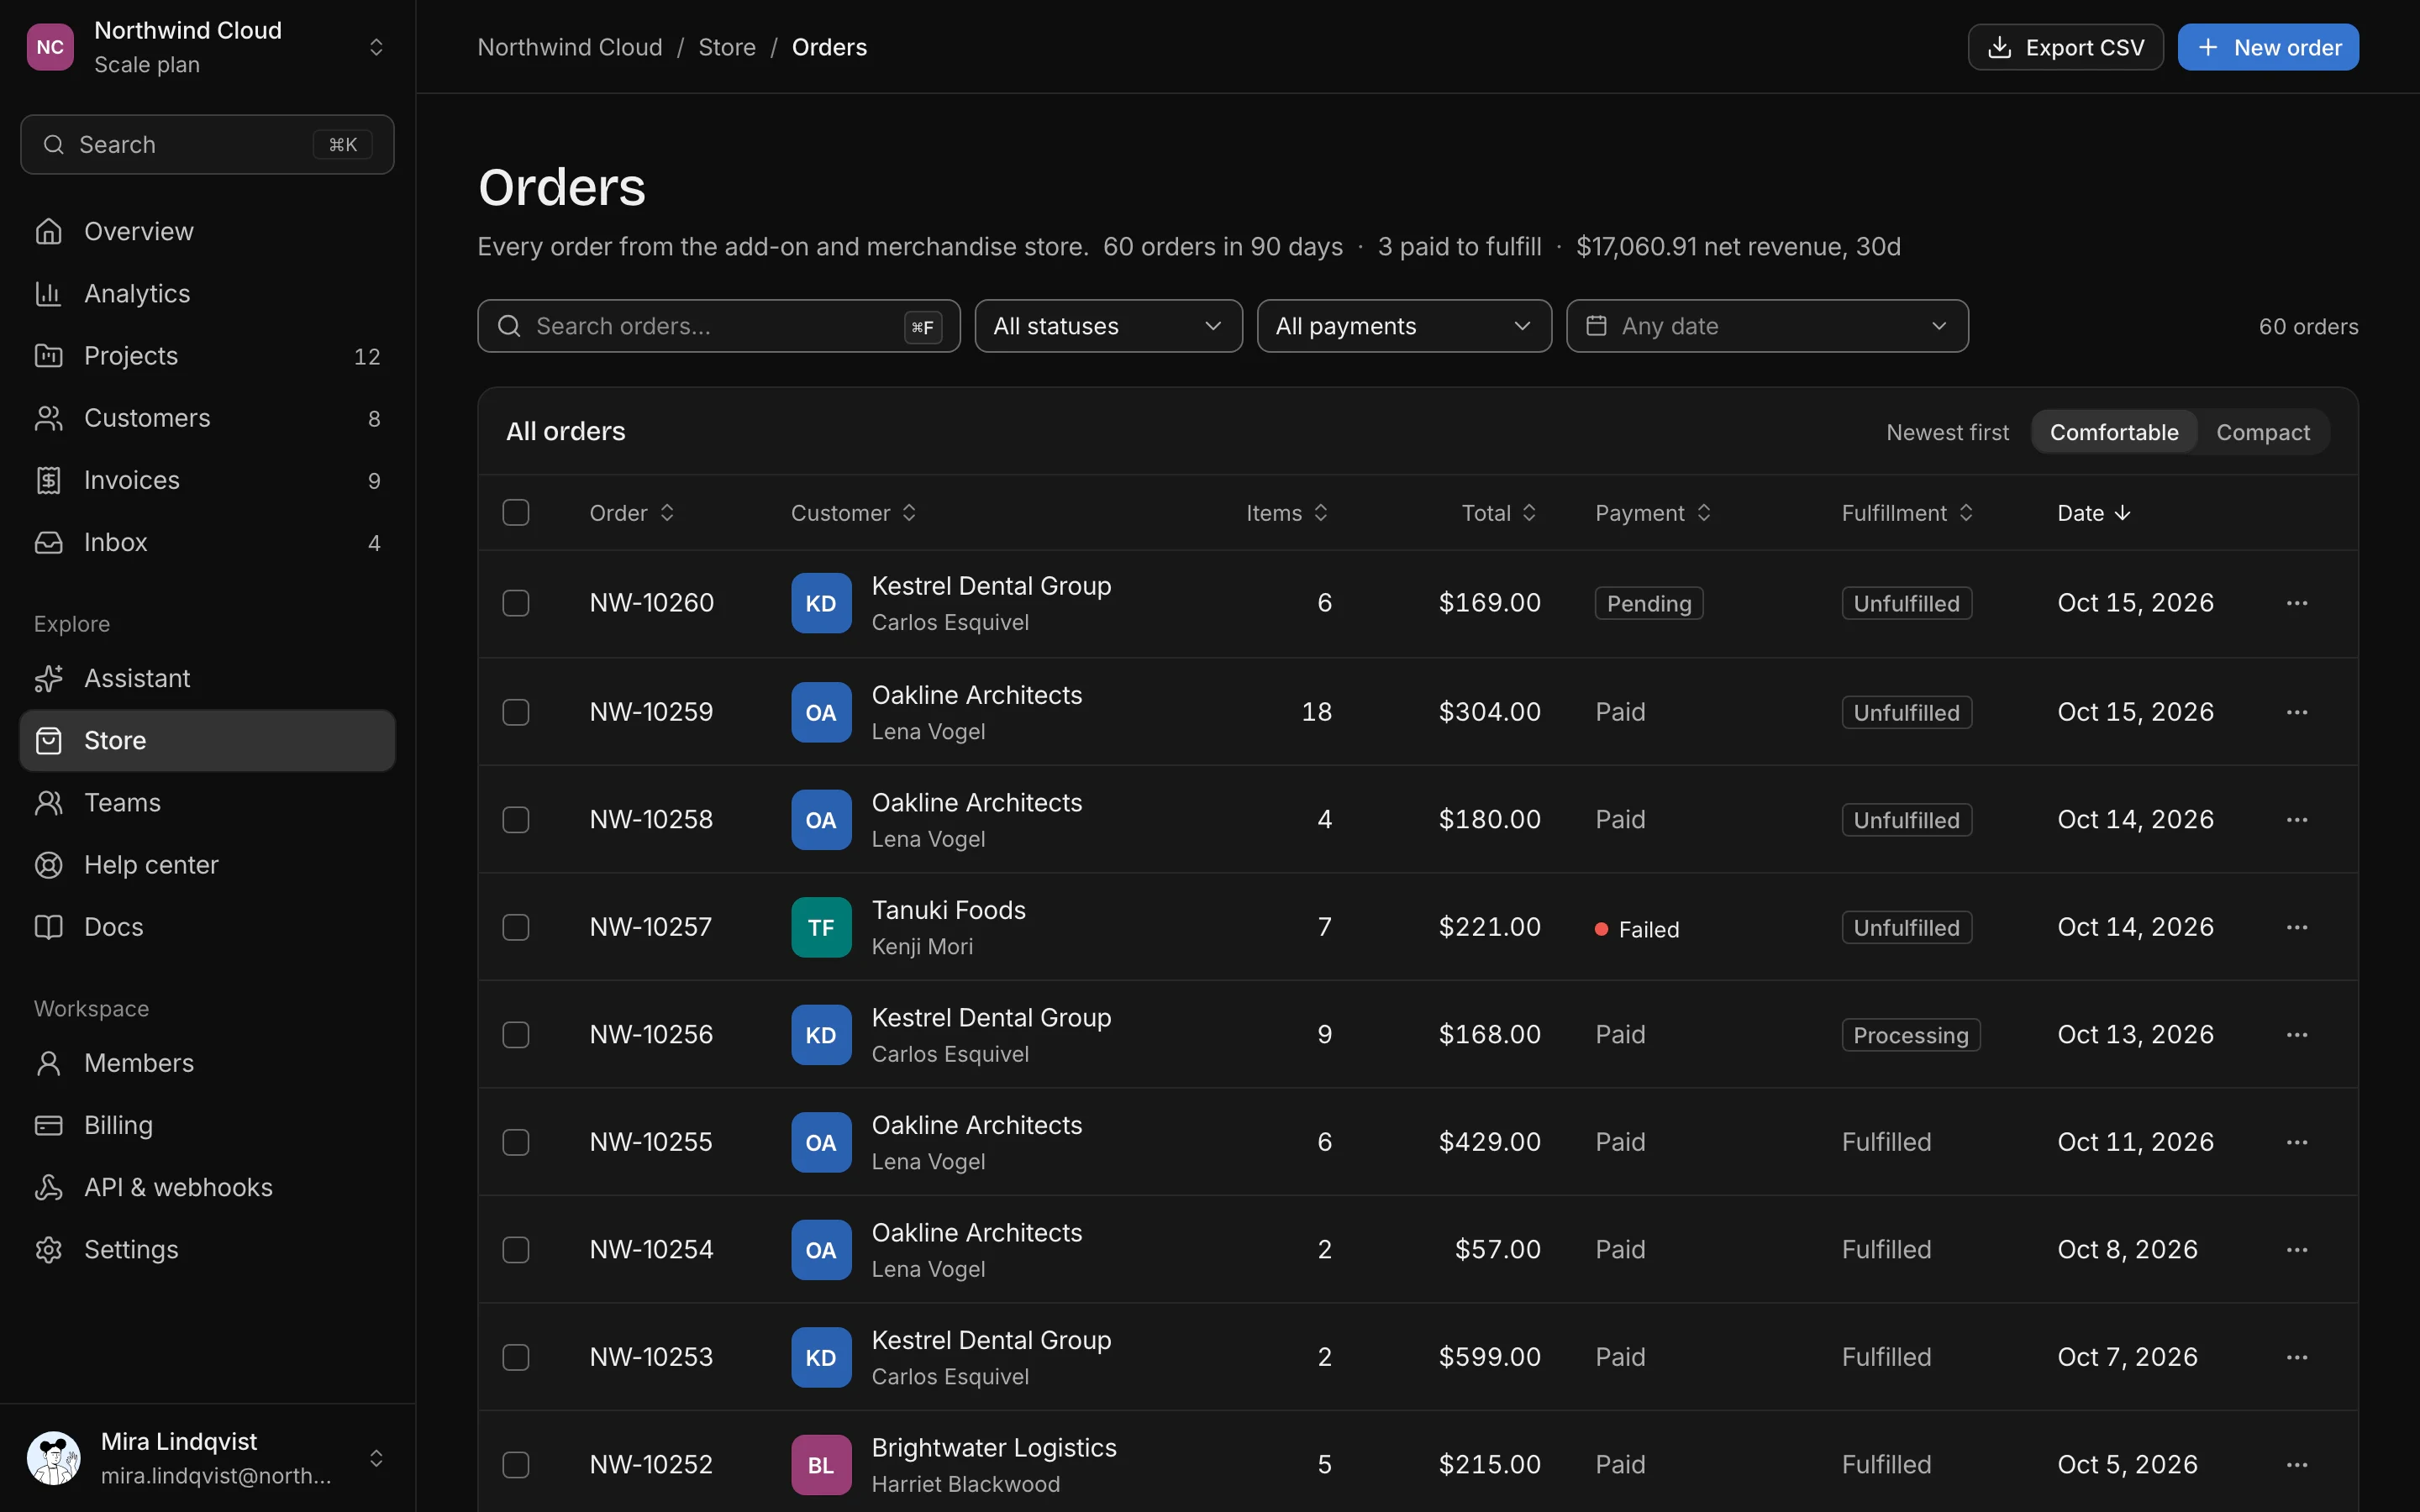Open workspace Settings

tap(207, 1248)
